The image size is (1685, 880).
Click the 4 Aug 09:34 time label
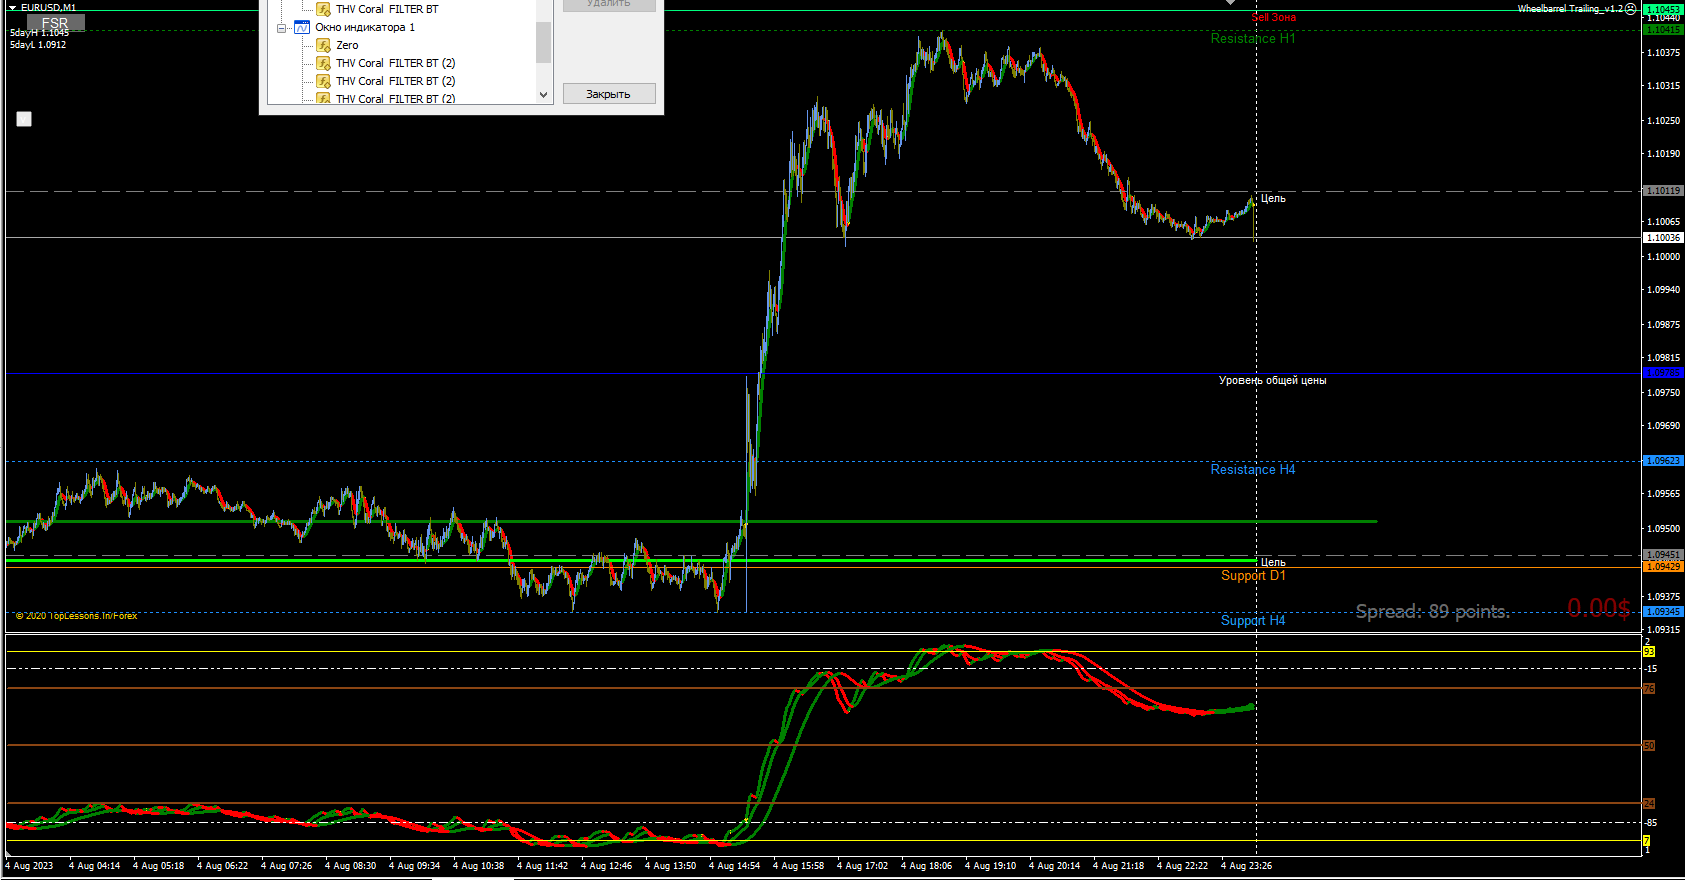(414, 866)
